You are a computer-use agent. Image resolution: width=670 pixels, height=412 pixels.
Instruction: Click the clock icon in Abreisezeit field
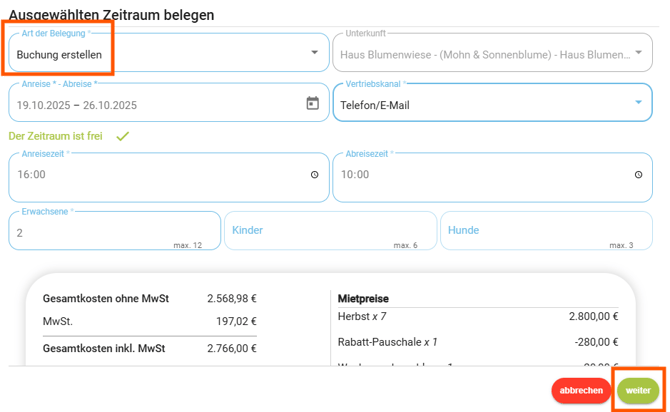[x=638, y=174]
